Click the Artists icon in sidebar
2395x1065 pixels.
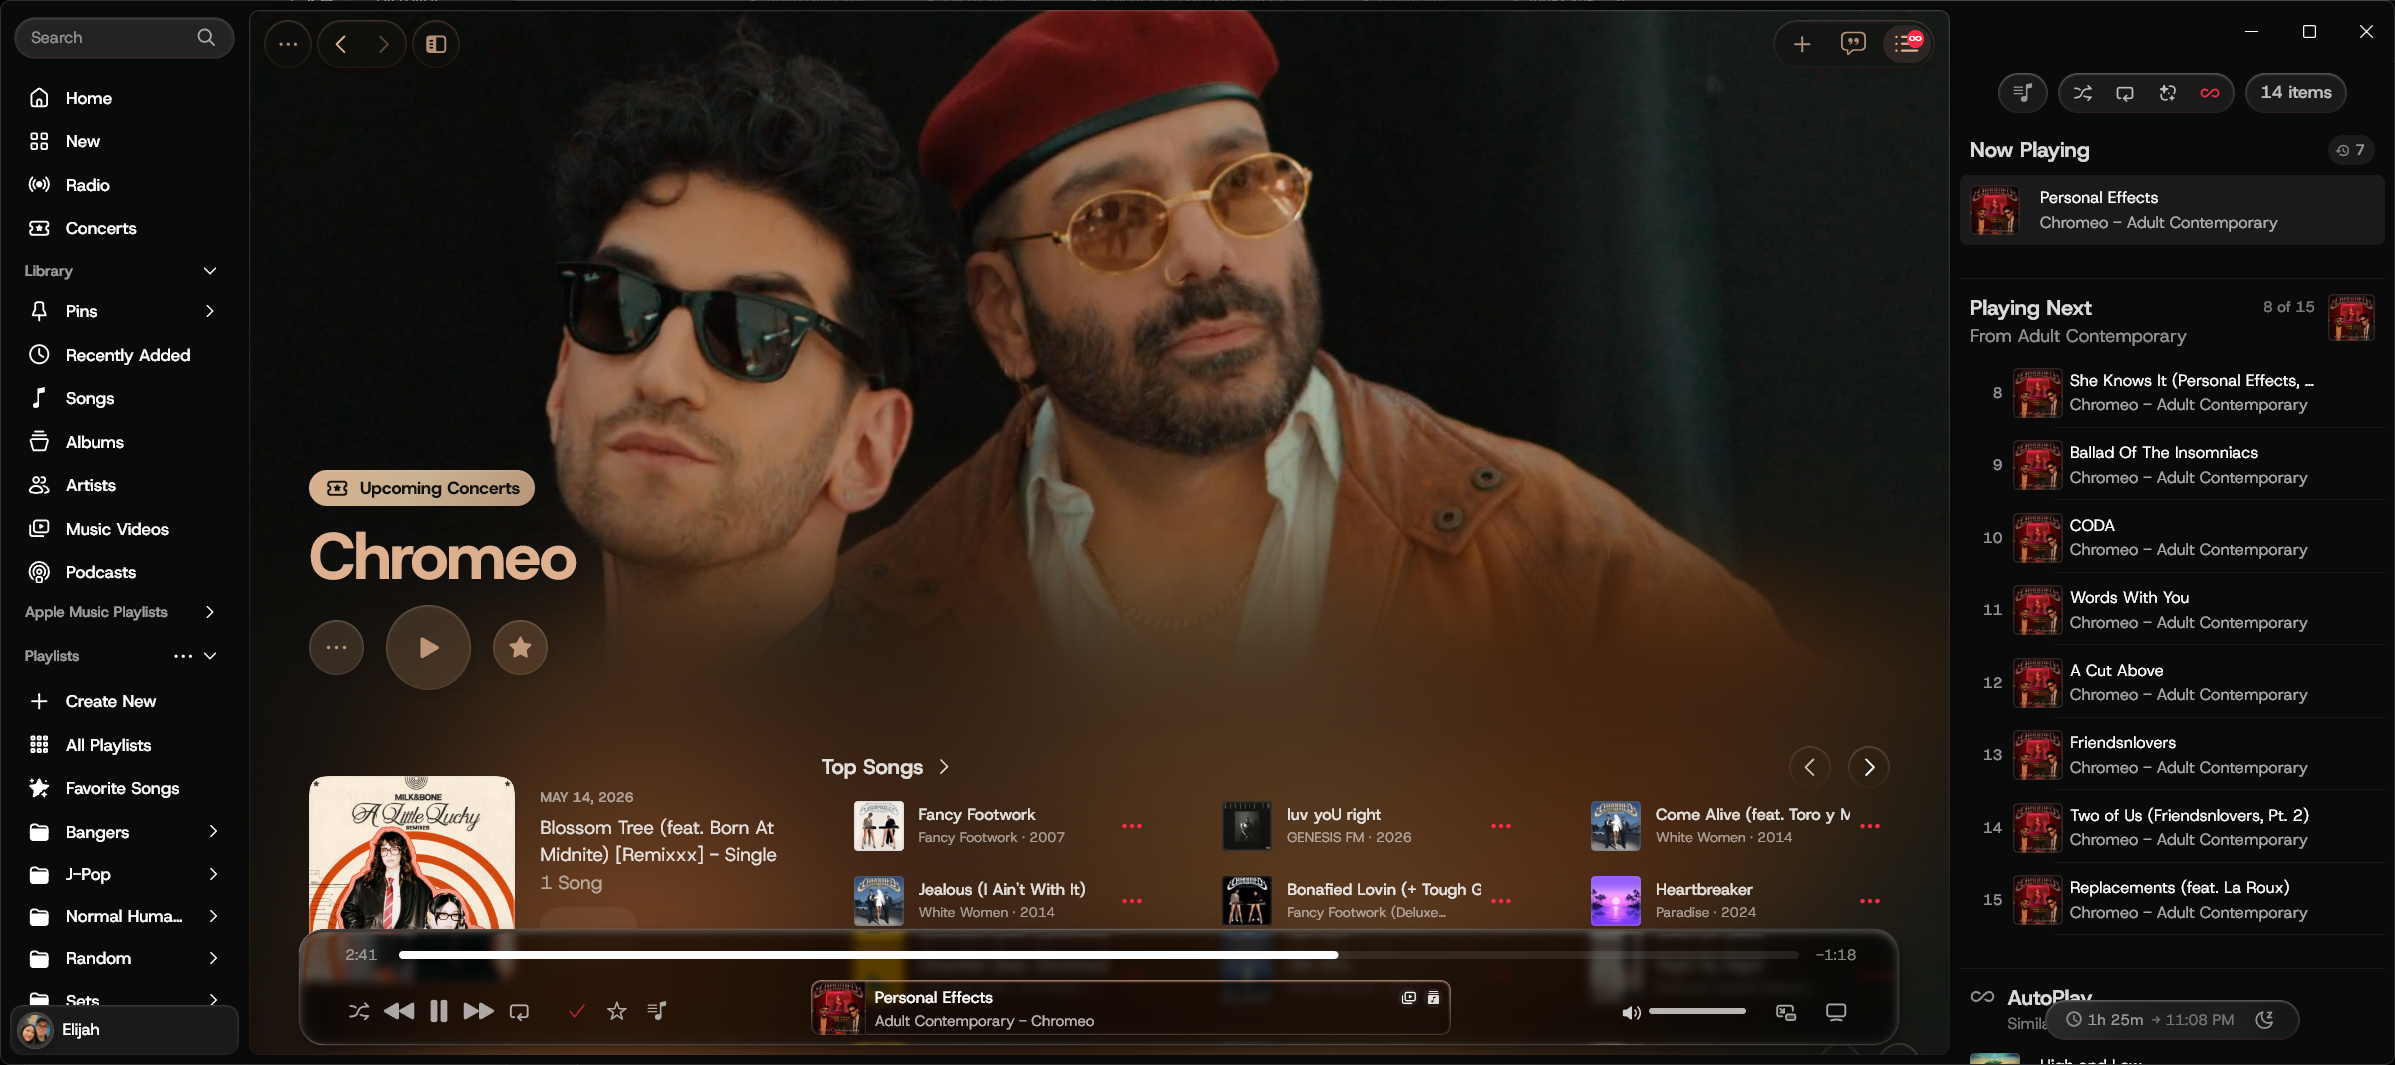[x=39, y=485]
